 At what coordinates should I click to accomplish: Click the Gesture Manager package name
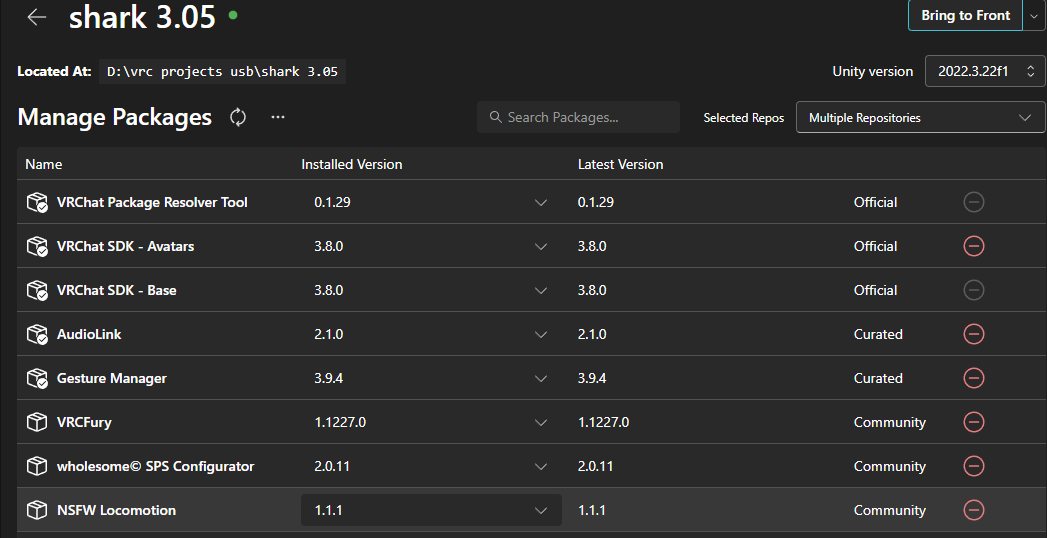tap(112, 378)
